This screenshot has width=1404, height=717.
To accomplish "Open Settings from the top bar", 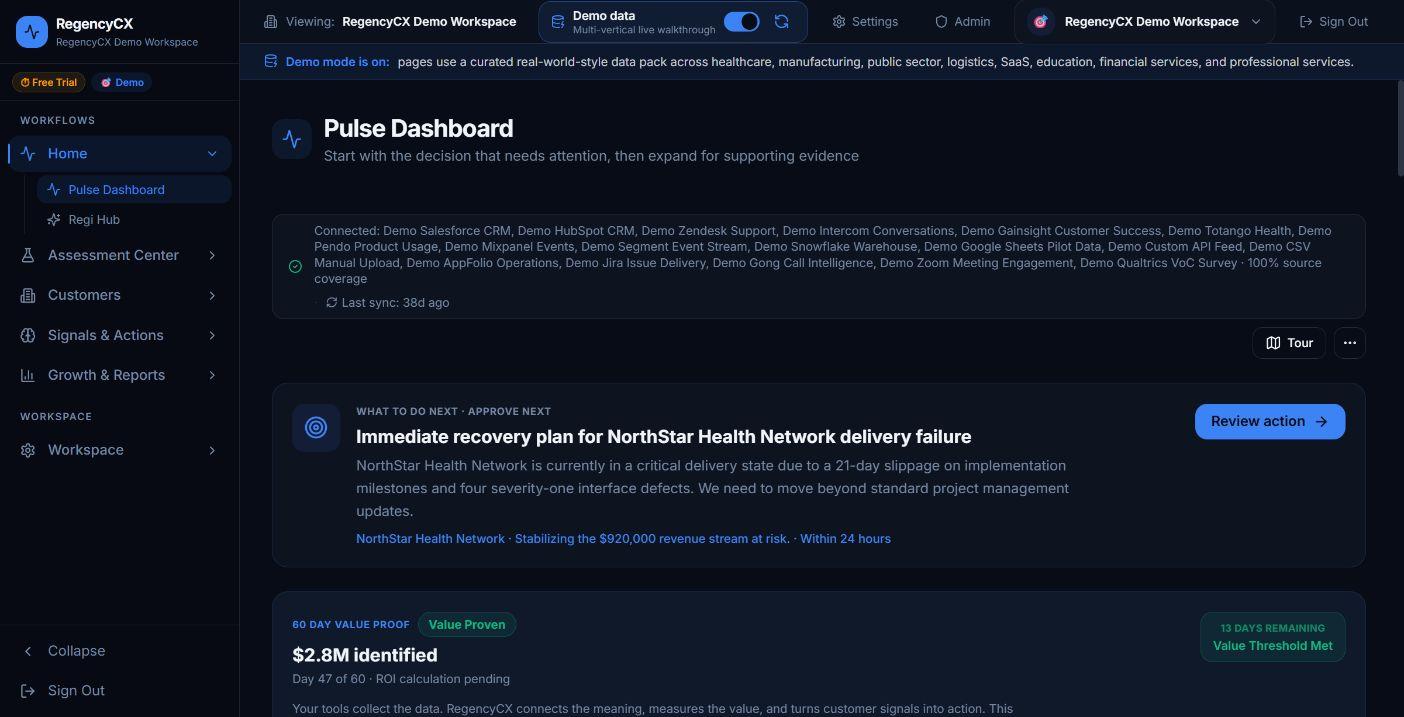I will point(865,21).
